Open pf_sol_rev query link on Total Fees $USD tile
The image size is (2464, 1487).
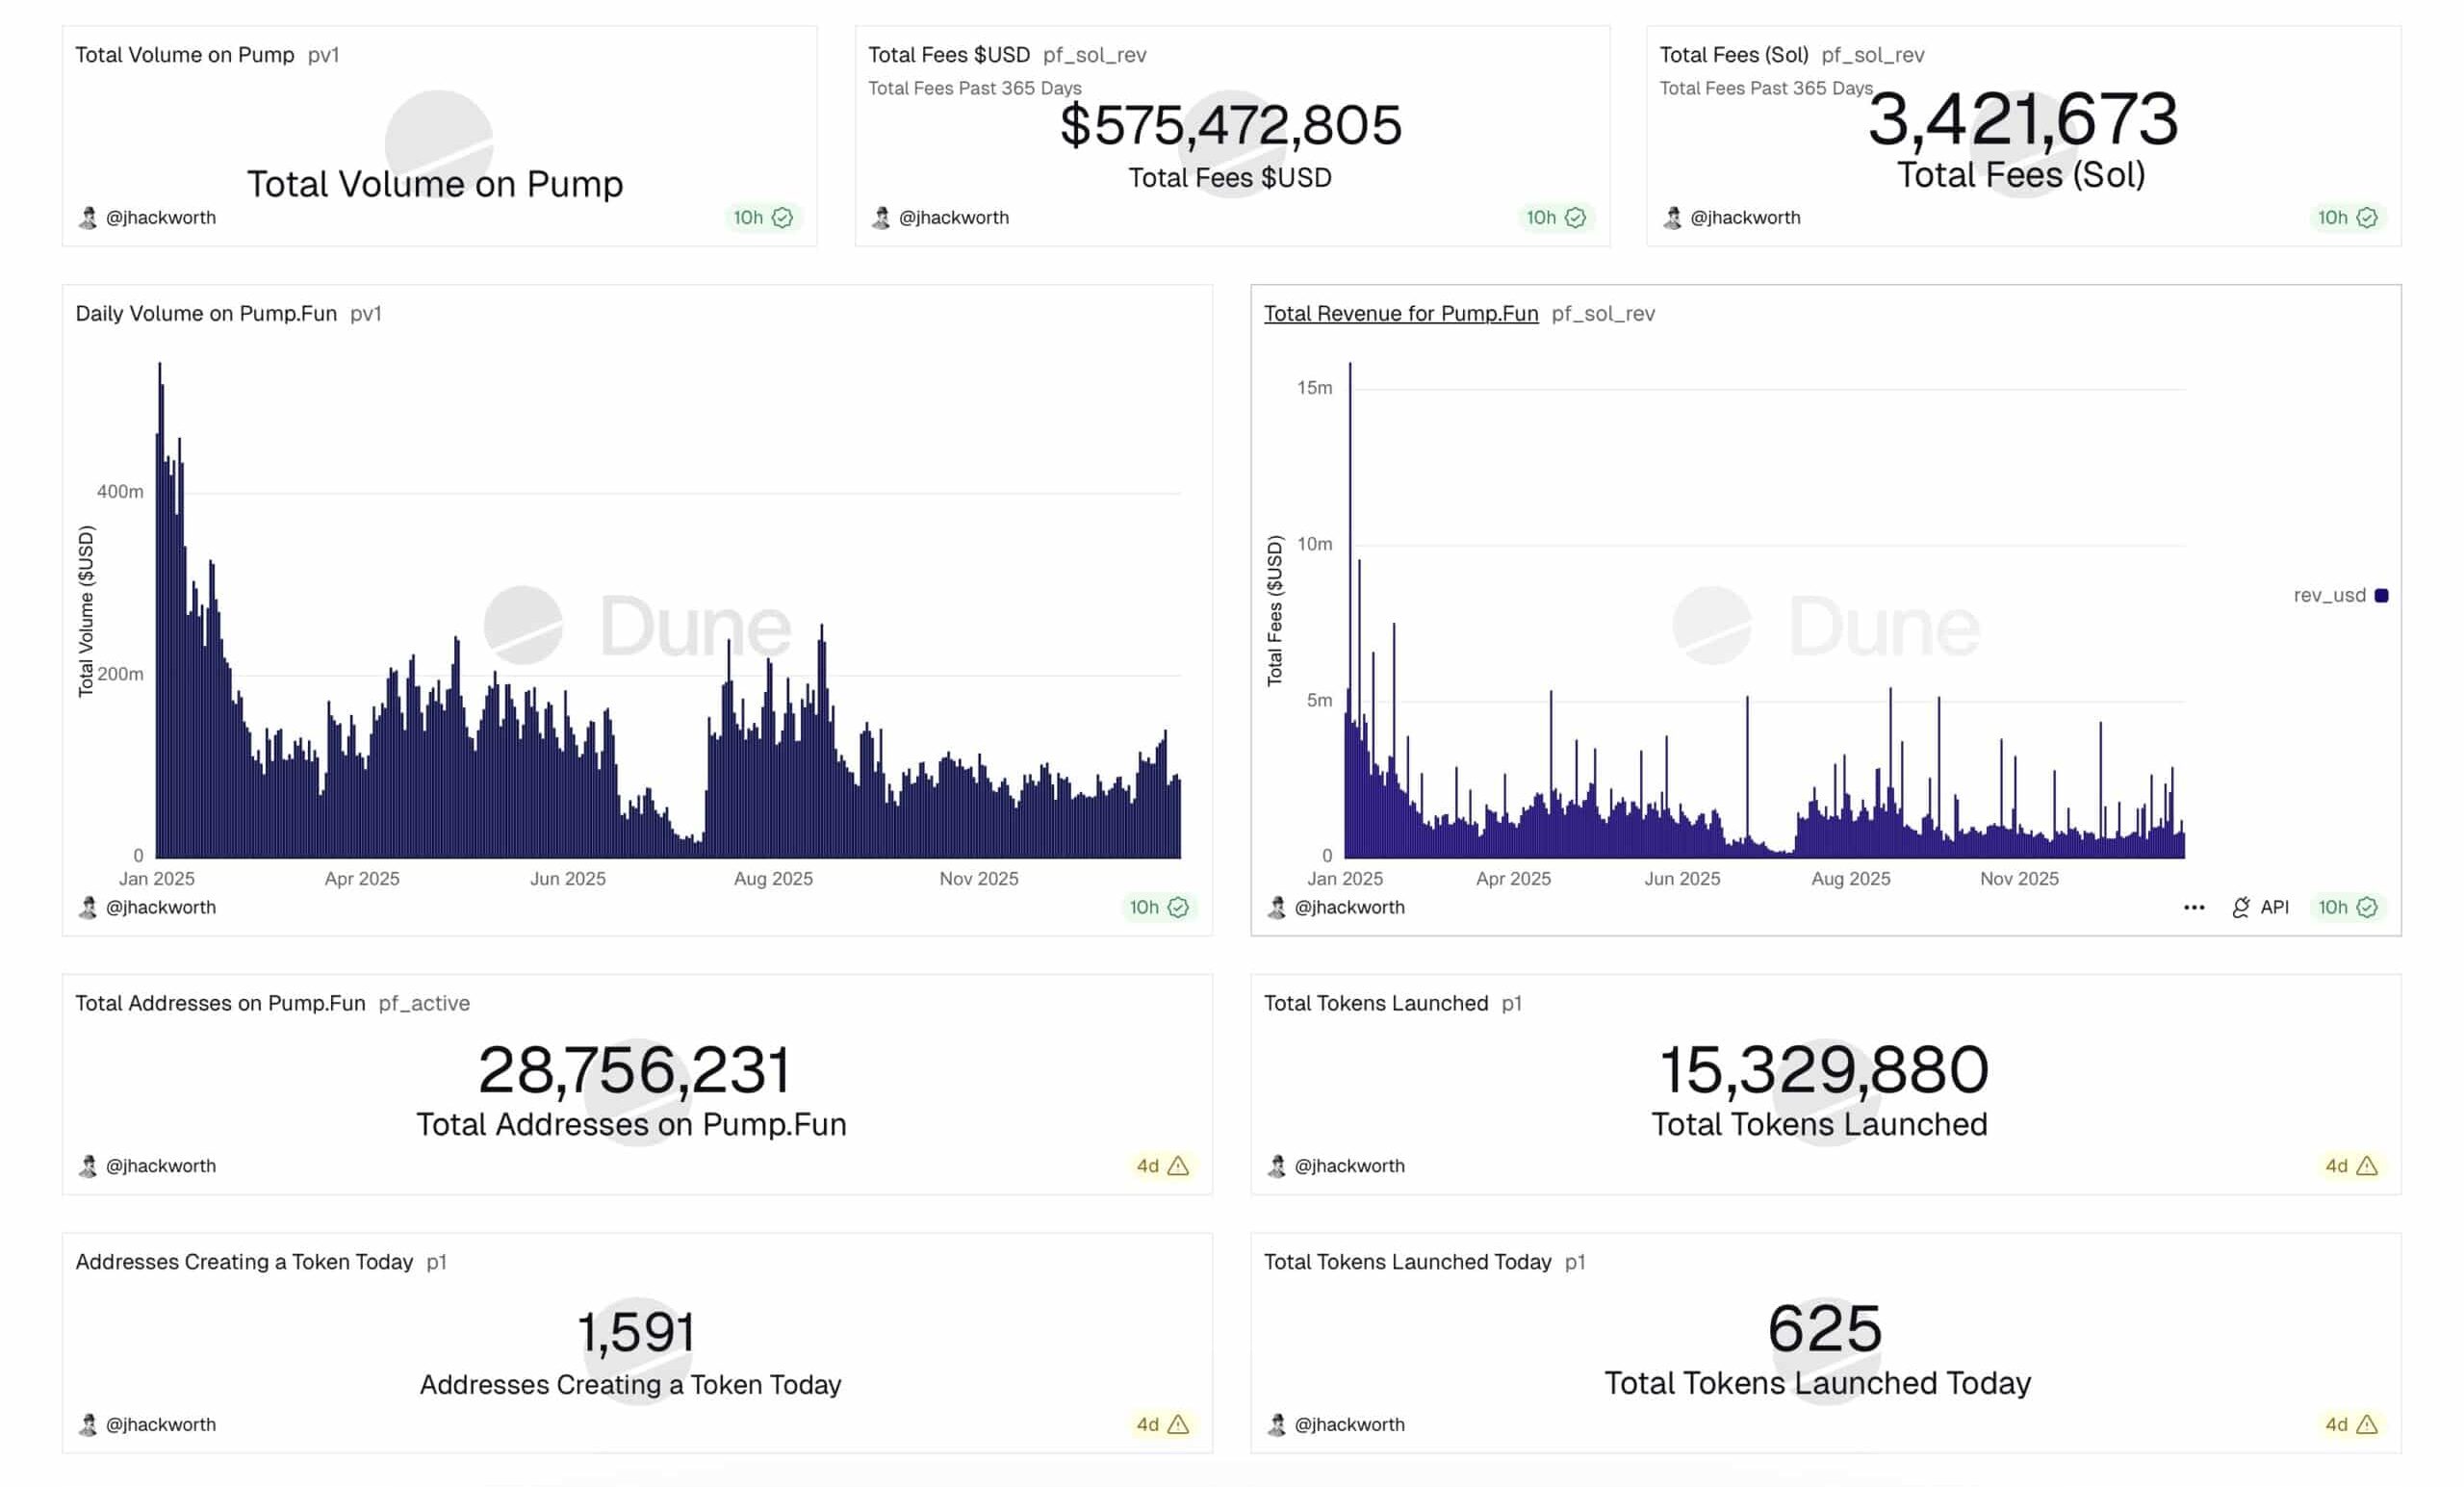(1095, 55)
